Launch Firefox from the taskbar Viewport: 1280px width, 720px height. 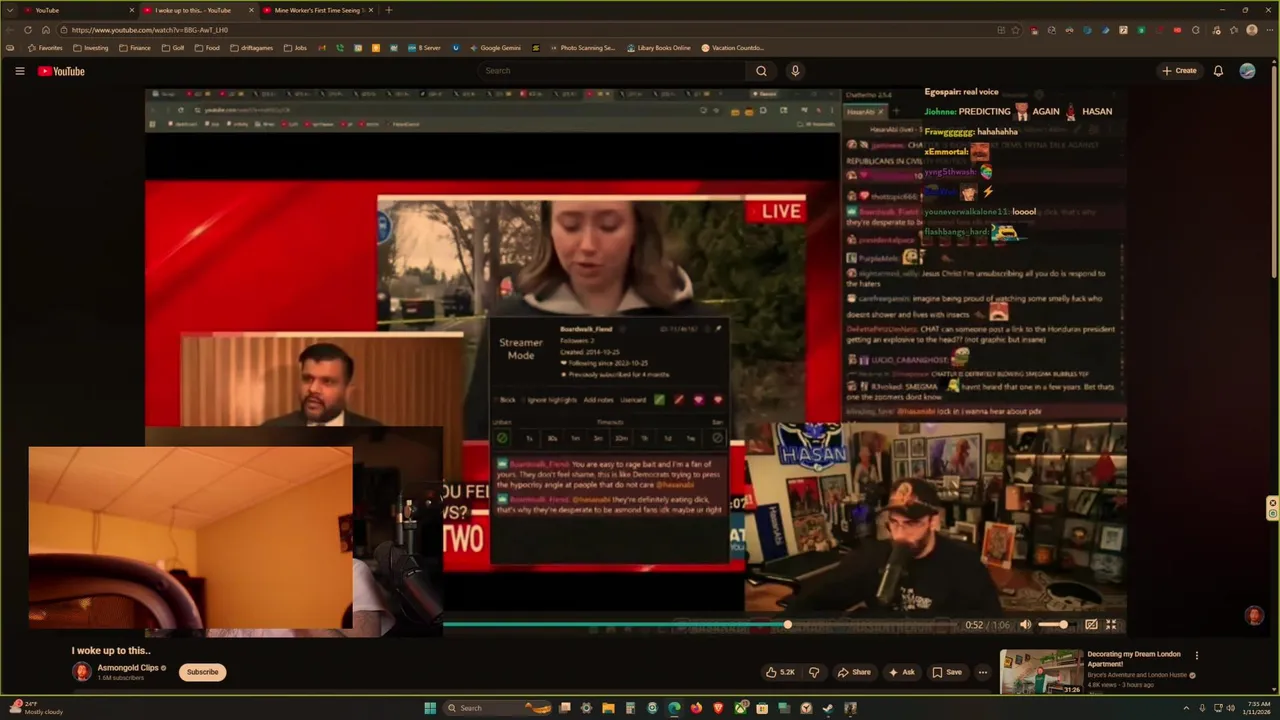point(696,708)
